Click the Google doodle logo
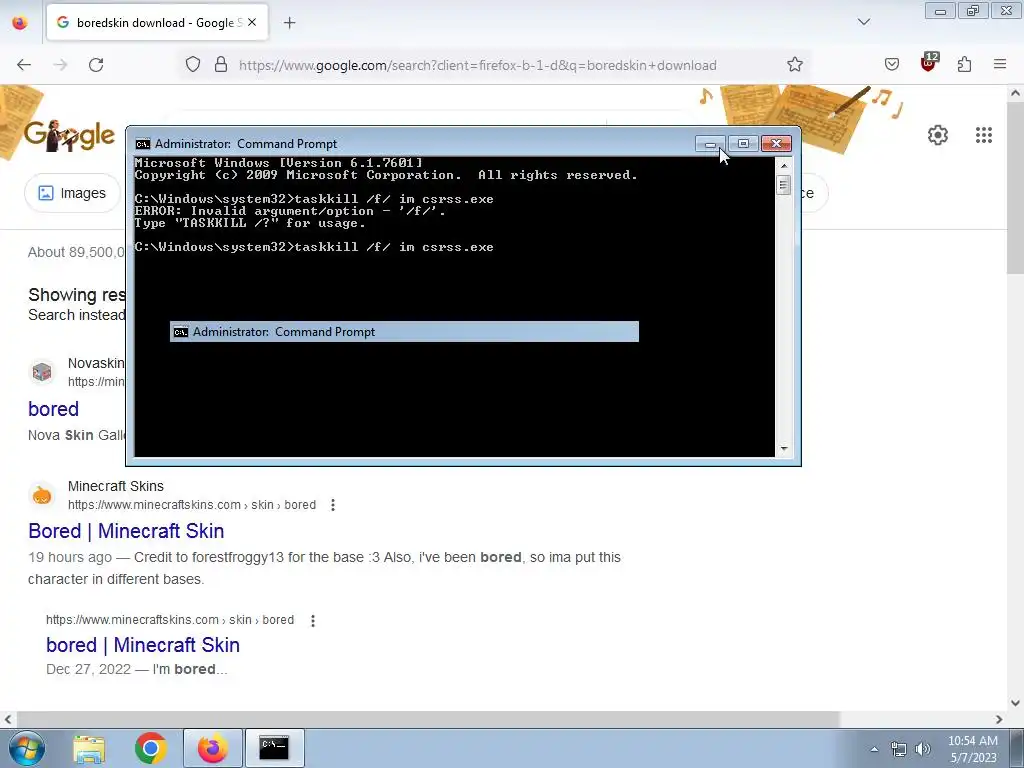 point(69,135)
